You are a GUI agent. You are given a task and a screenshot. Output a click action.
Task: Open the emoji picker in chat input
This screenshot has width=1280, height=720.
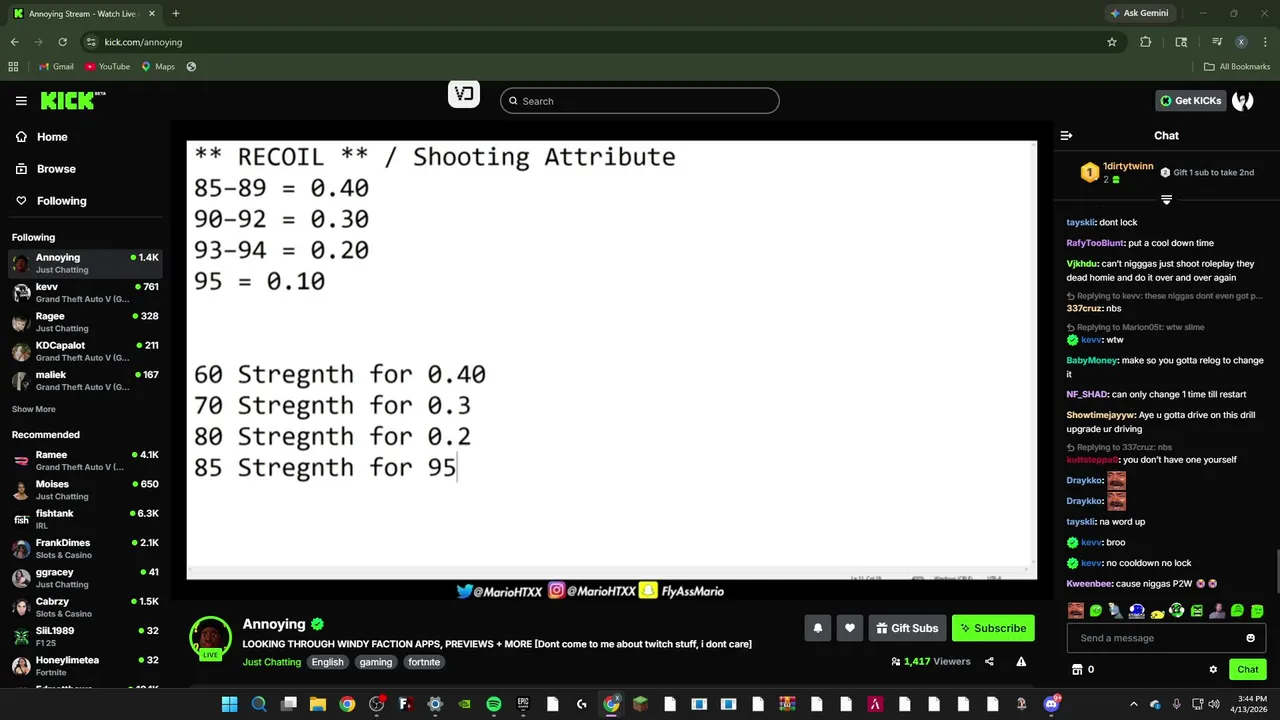1250,638
